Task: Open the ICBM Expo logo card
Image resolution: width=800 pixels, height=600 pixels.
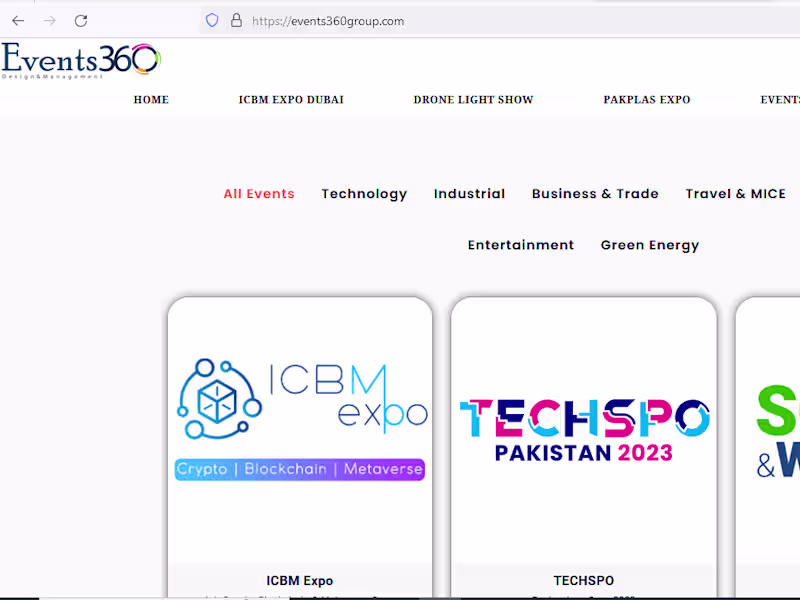Action: coord(301,419)
